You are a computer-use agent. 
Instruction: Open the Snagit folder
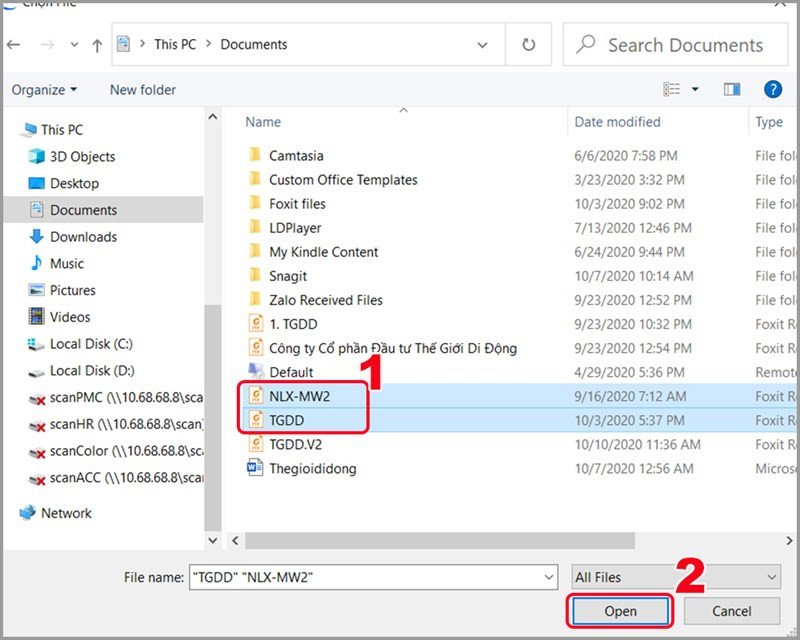[286, 276]
